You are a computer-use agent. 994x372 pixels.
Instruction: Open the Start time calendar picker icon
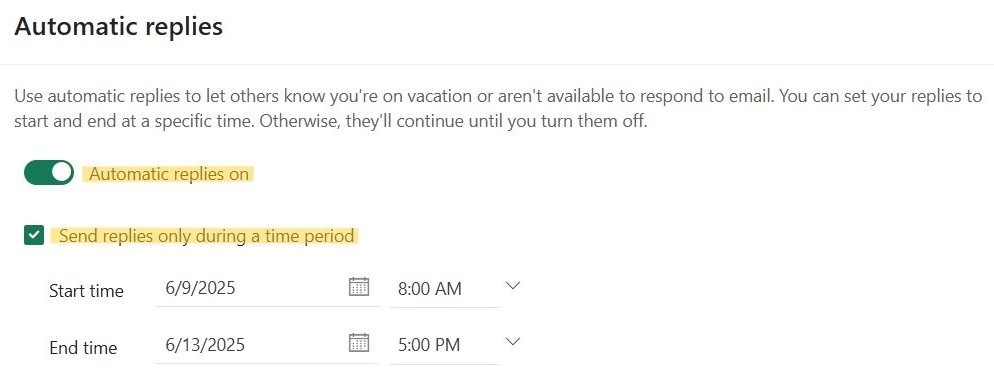(x=359, y=287)
